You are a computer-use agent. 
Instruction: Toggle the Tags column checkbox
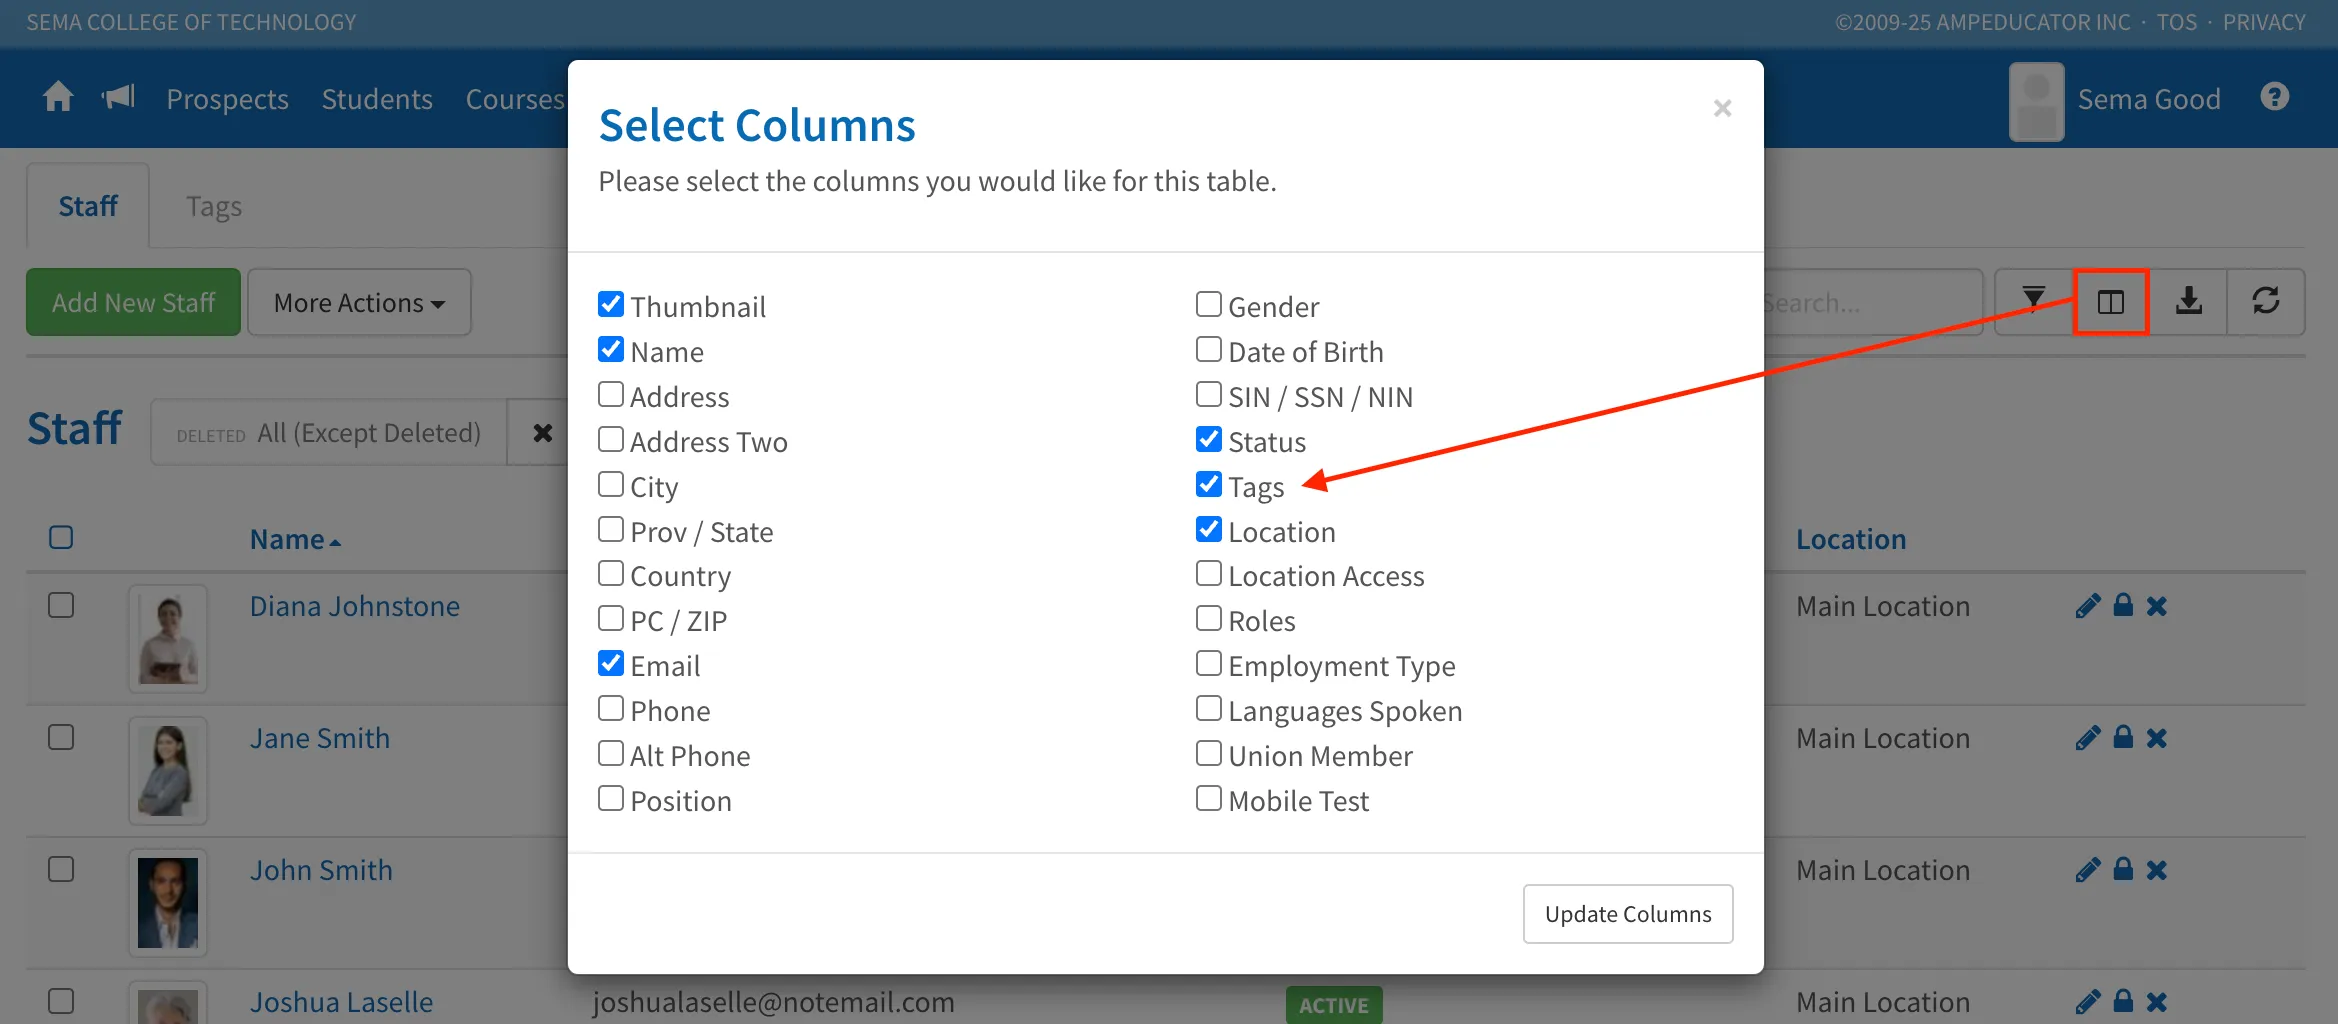coord(1209,484)
